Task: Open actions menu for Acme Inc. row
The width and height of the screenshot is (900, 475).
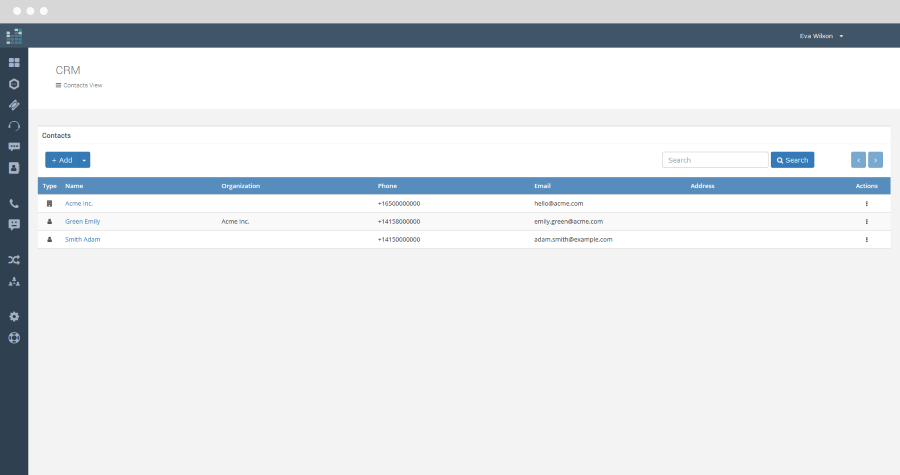Action: (866, 204)
